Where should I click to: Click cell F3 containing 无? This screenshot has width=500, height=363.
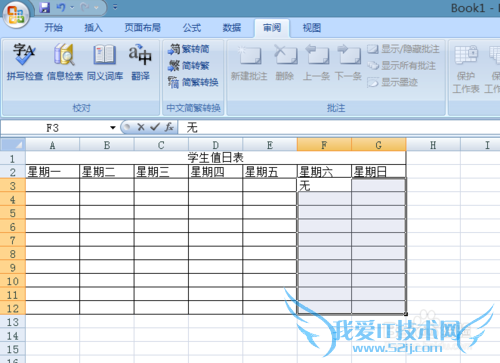pos(324,186)
